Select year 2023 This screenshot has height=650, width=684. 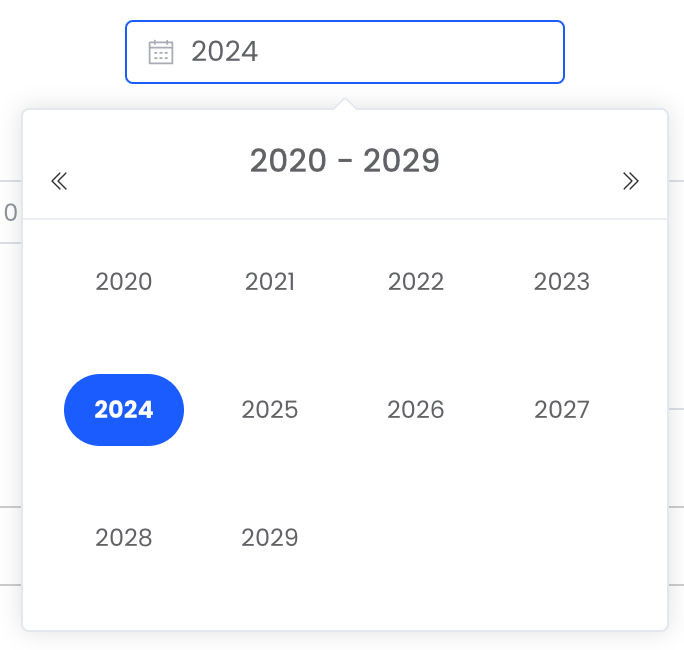562,281
